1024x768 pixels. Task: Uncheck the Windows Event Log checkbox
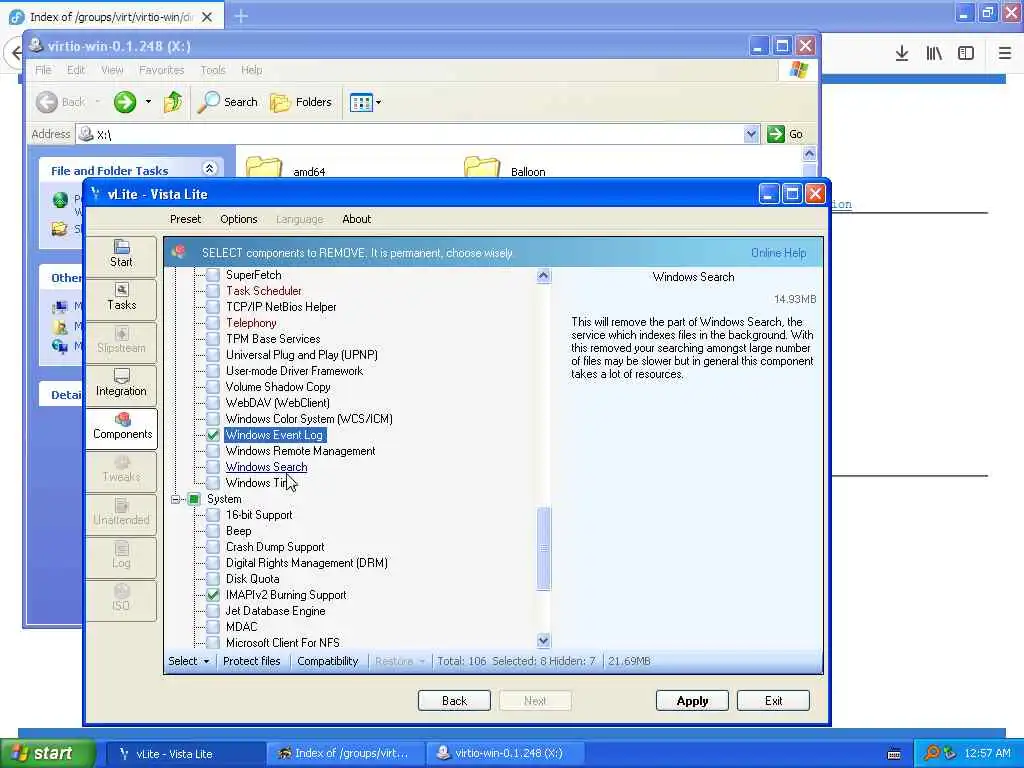(213, 435)
